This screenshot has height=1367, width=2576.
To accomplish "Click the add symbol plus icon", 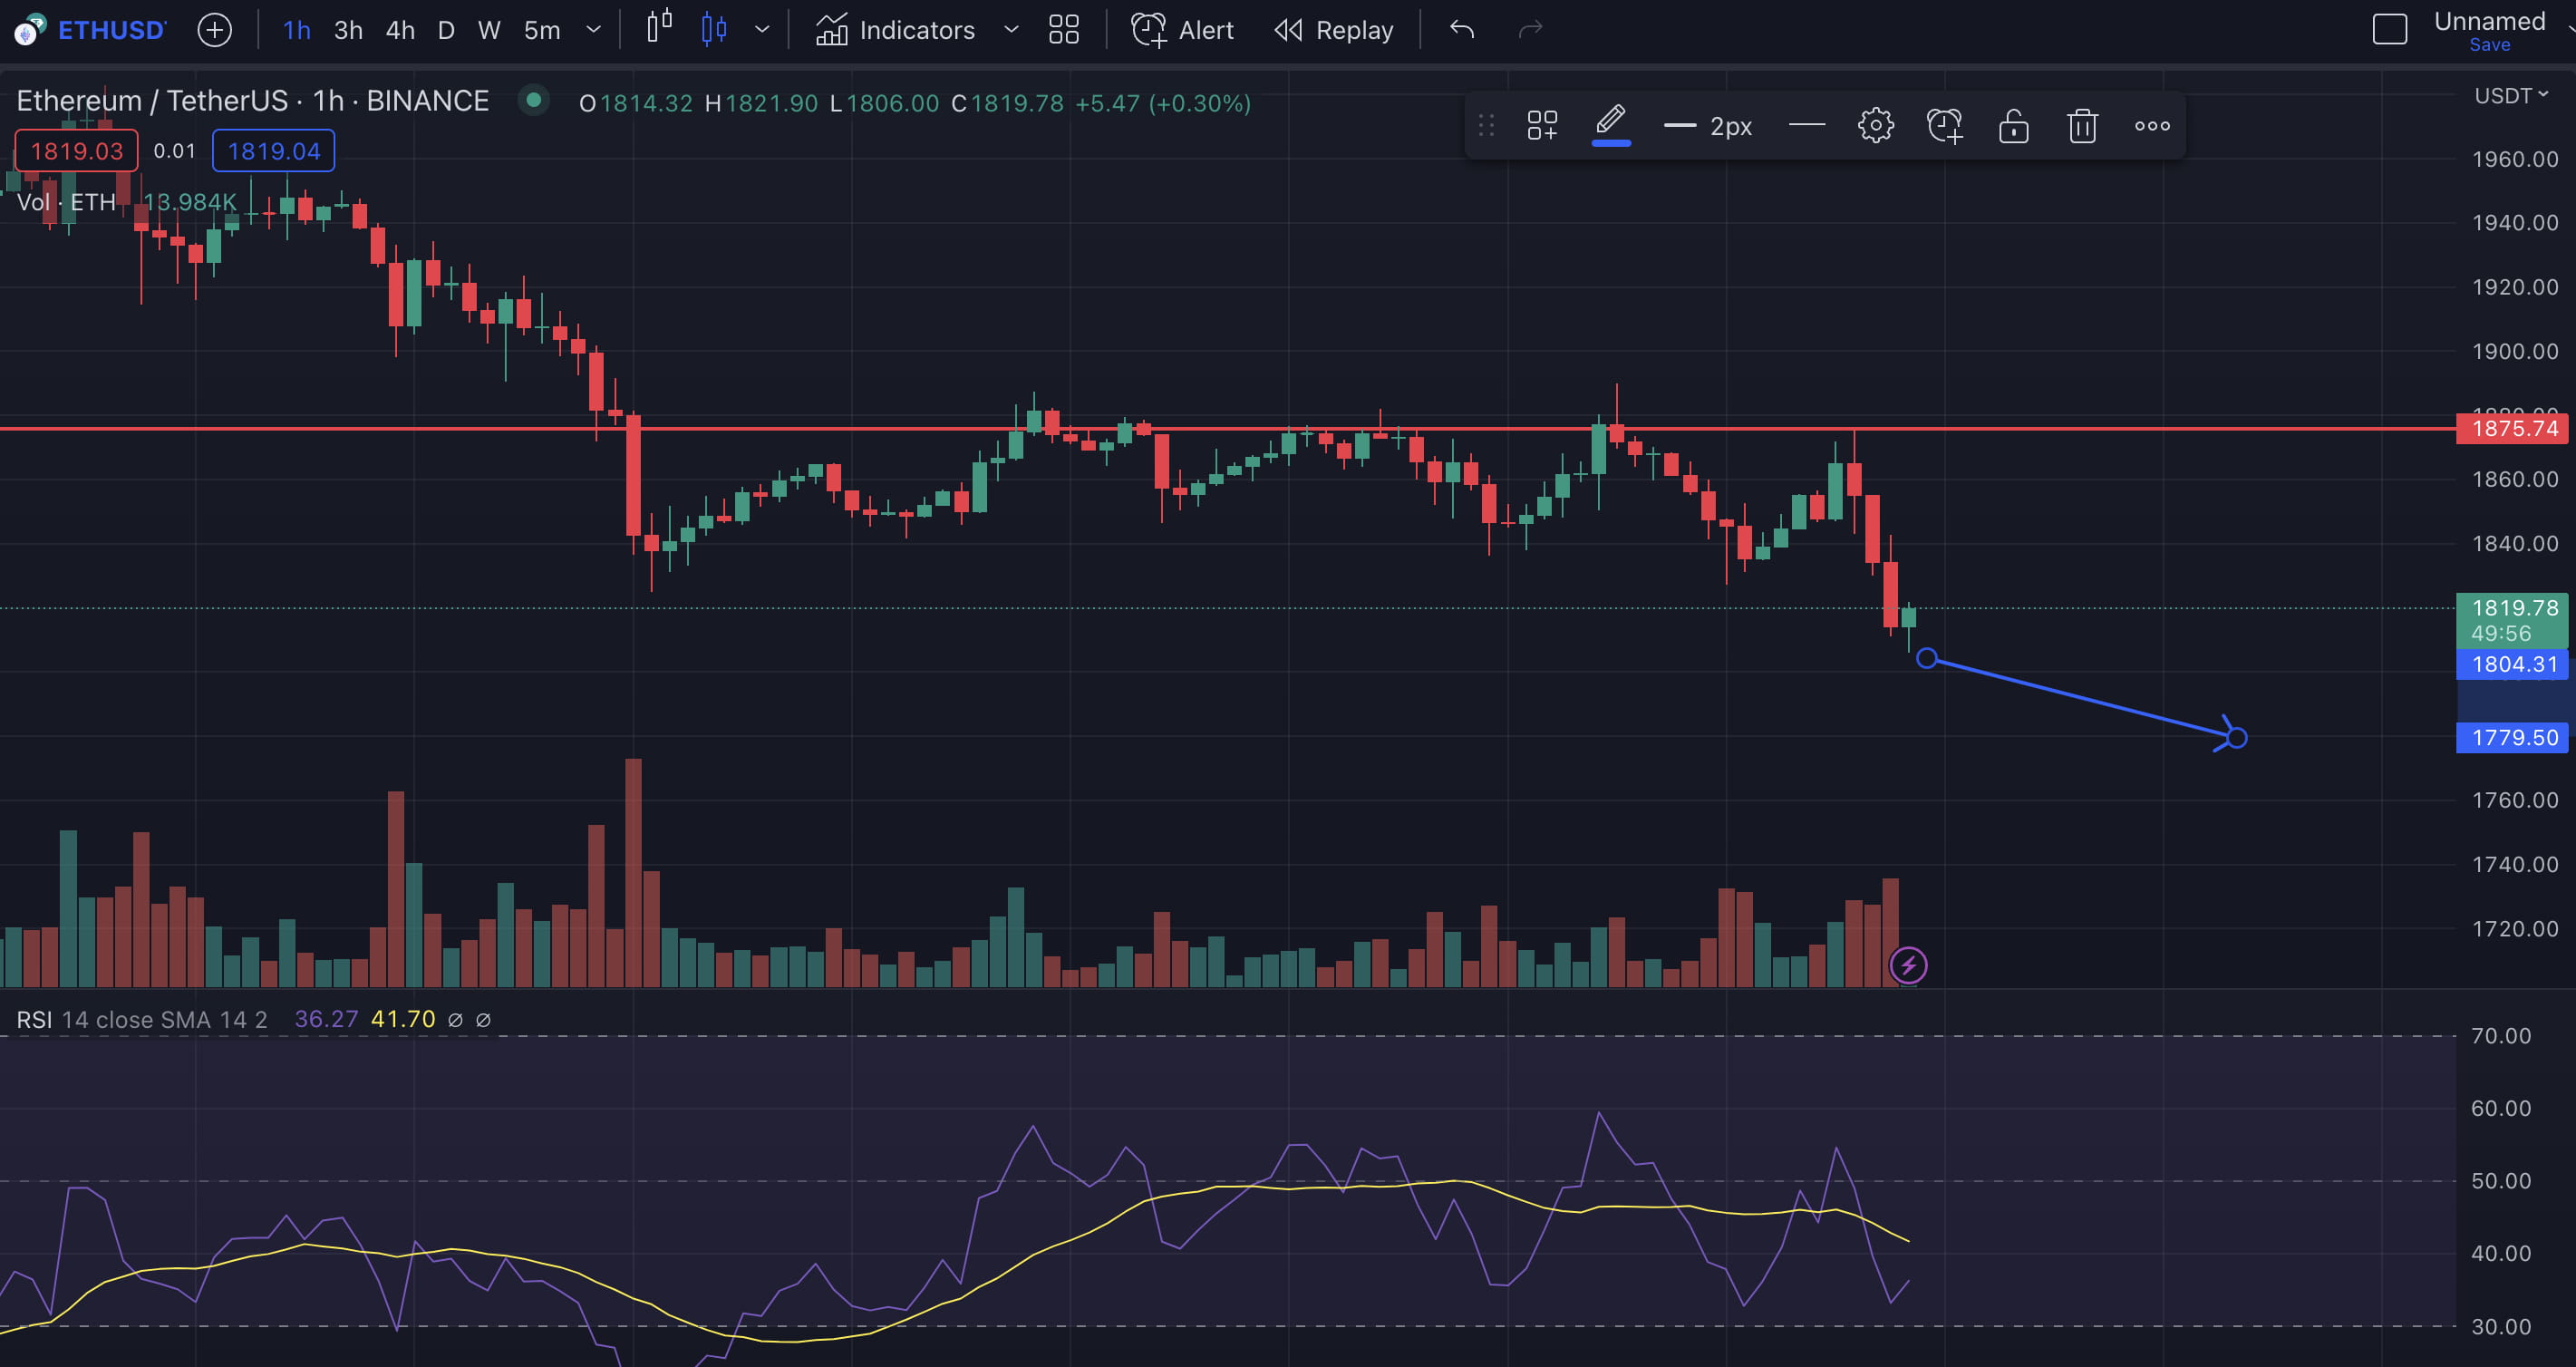I will tap(214, 30).
